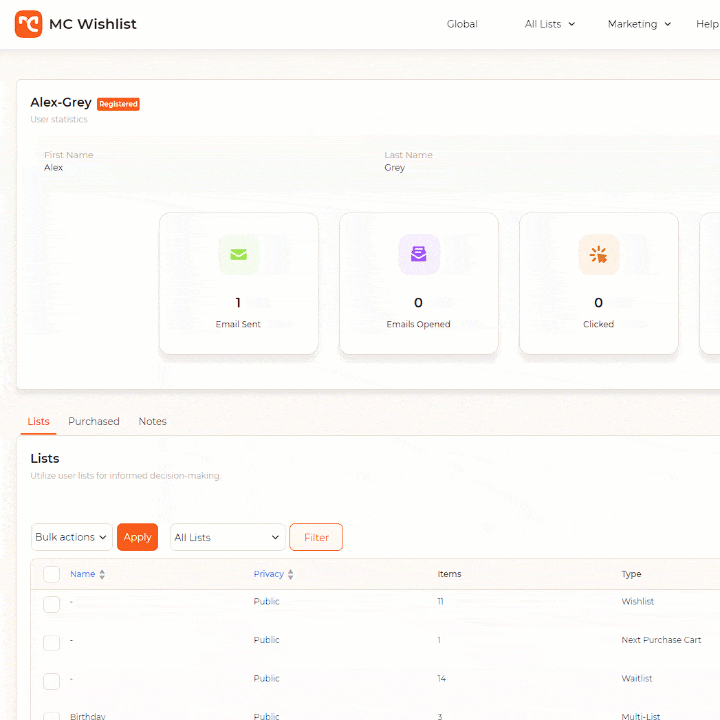Open the Bulk actions dropdown

tap(72, 537)
